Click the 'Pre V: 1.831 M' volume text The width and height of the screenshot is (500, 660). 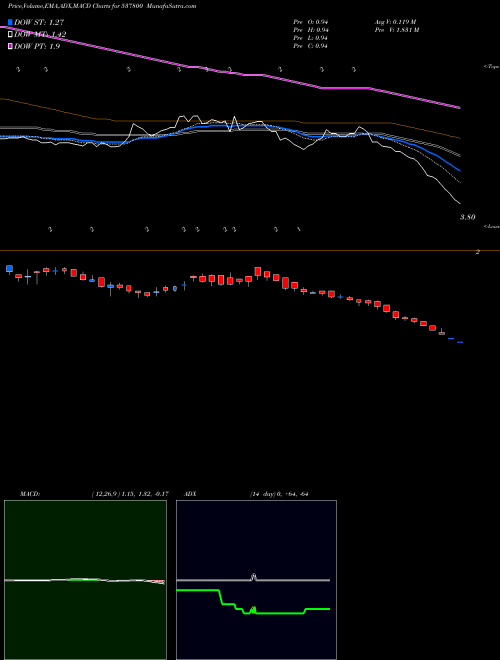click(x=396, y=30)
